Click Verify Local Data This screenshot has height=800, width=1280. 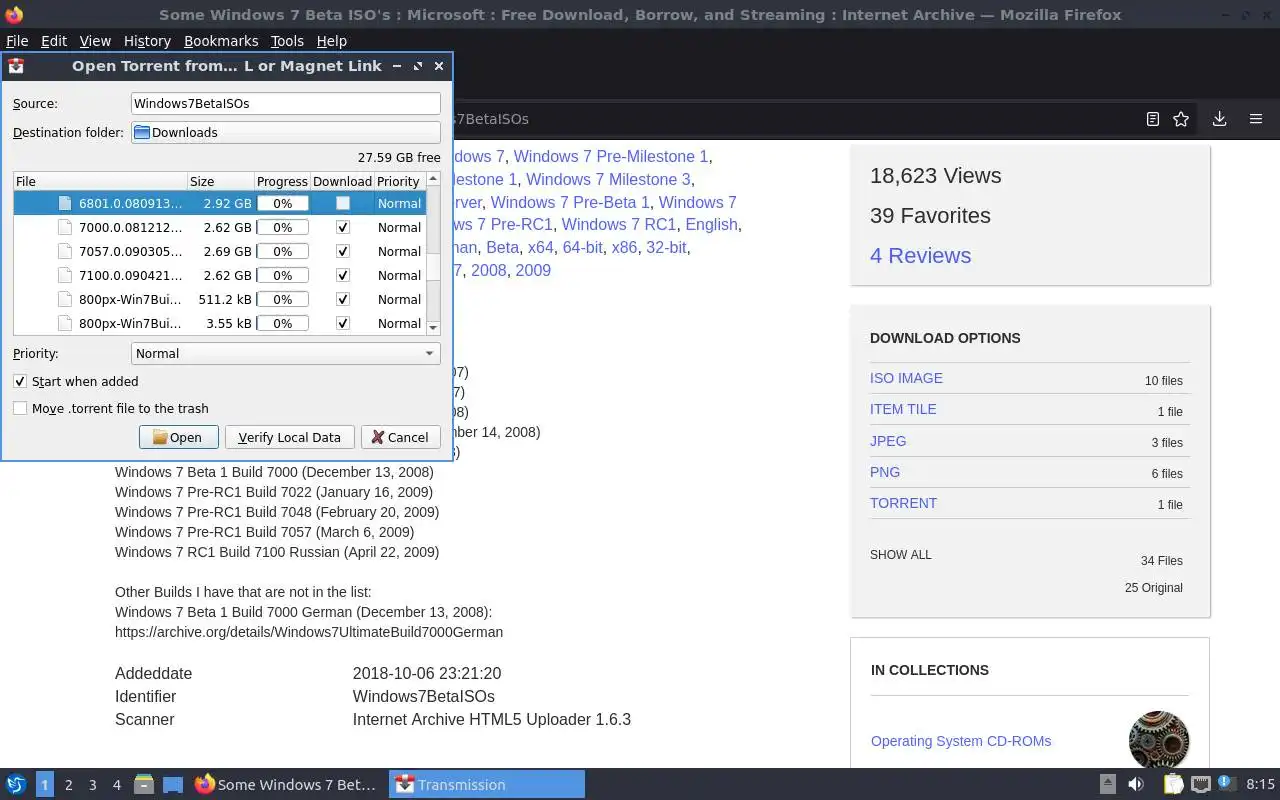pos(289,437)
